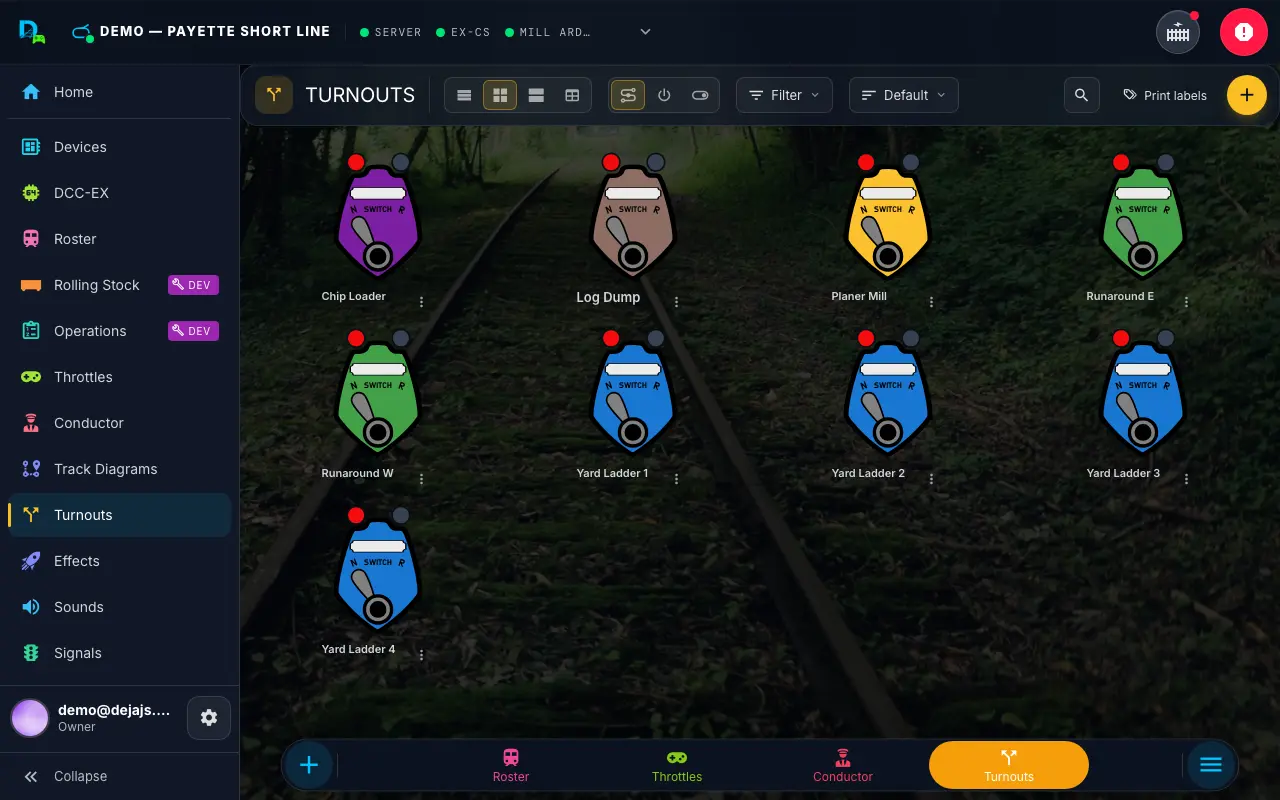Select the grid card view layout
This screenshot has width=1280, height=800.
[x=500, y=95]
